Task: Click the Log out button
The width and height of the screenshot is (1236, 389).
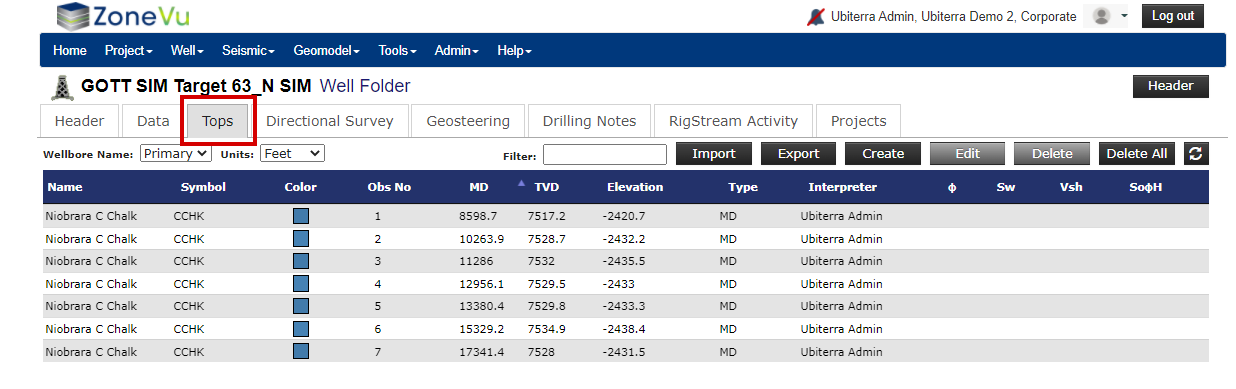Action: [x=1172, y=16]
